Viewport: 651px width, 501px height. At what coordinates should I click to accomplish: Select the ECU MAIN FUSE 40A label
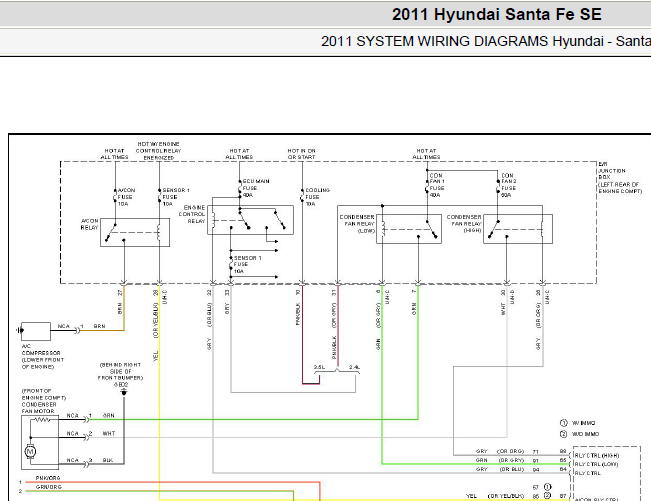pyautogui.click(x=256, y=188)
